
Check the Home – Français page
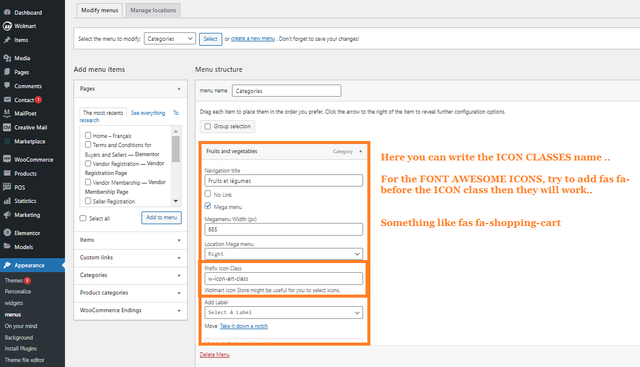88,135
